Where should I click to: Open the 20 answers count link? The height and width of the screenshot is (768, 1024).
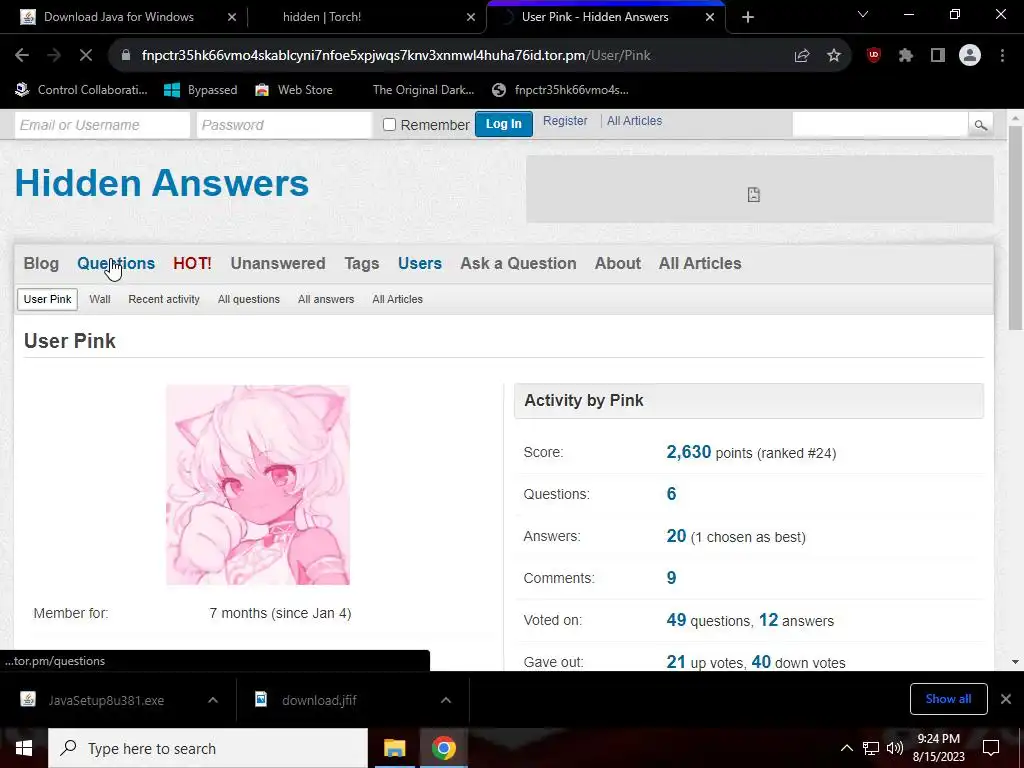coord(676,536)
